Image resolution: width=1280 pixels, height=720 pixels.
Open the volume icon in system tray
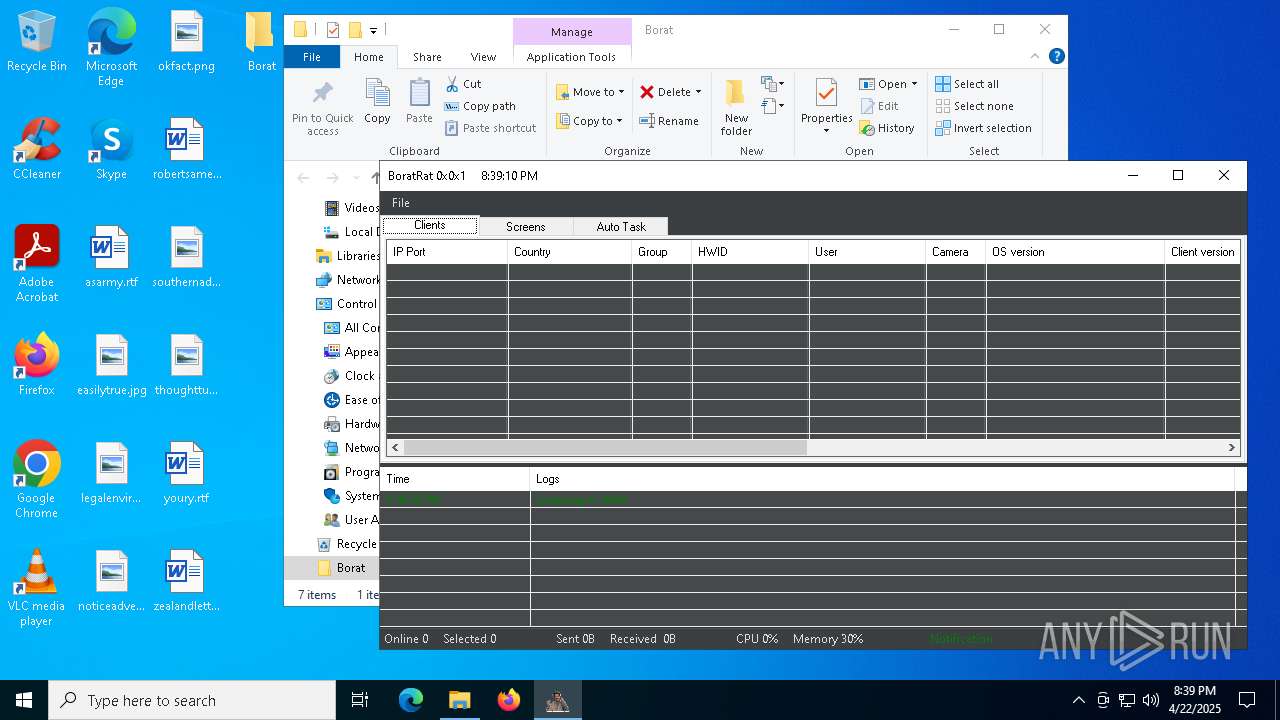1150,700
